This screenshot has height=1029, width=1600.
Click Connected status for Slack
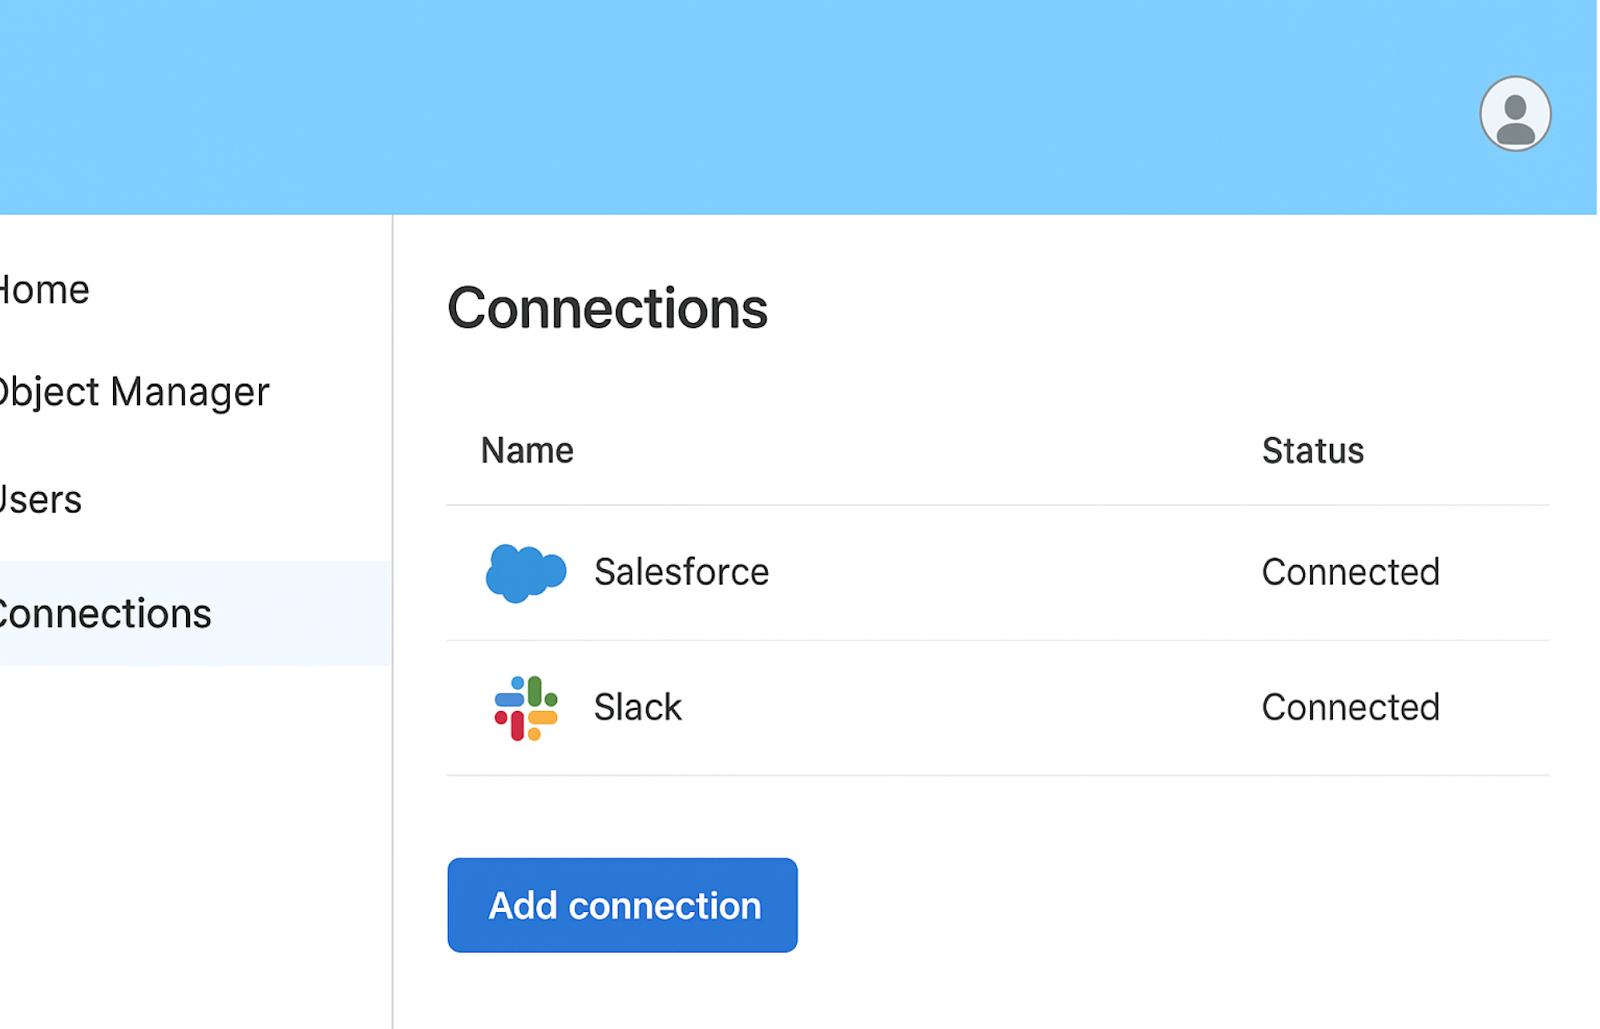tap(1350, 707)
